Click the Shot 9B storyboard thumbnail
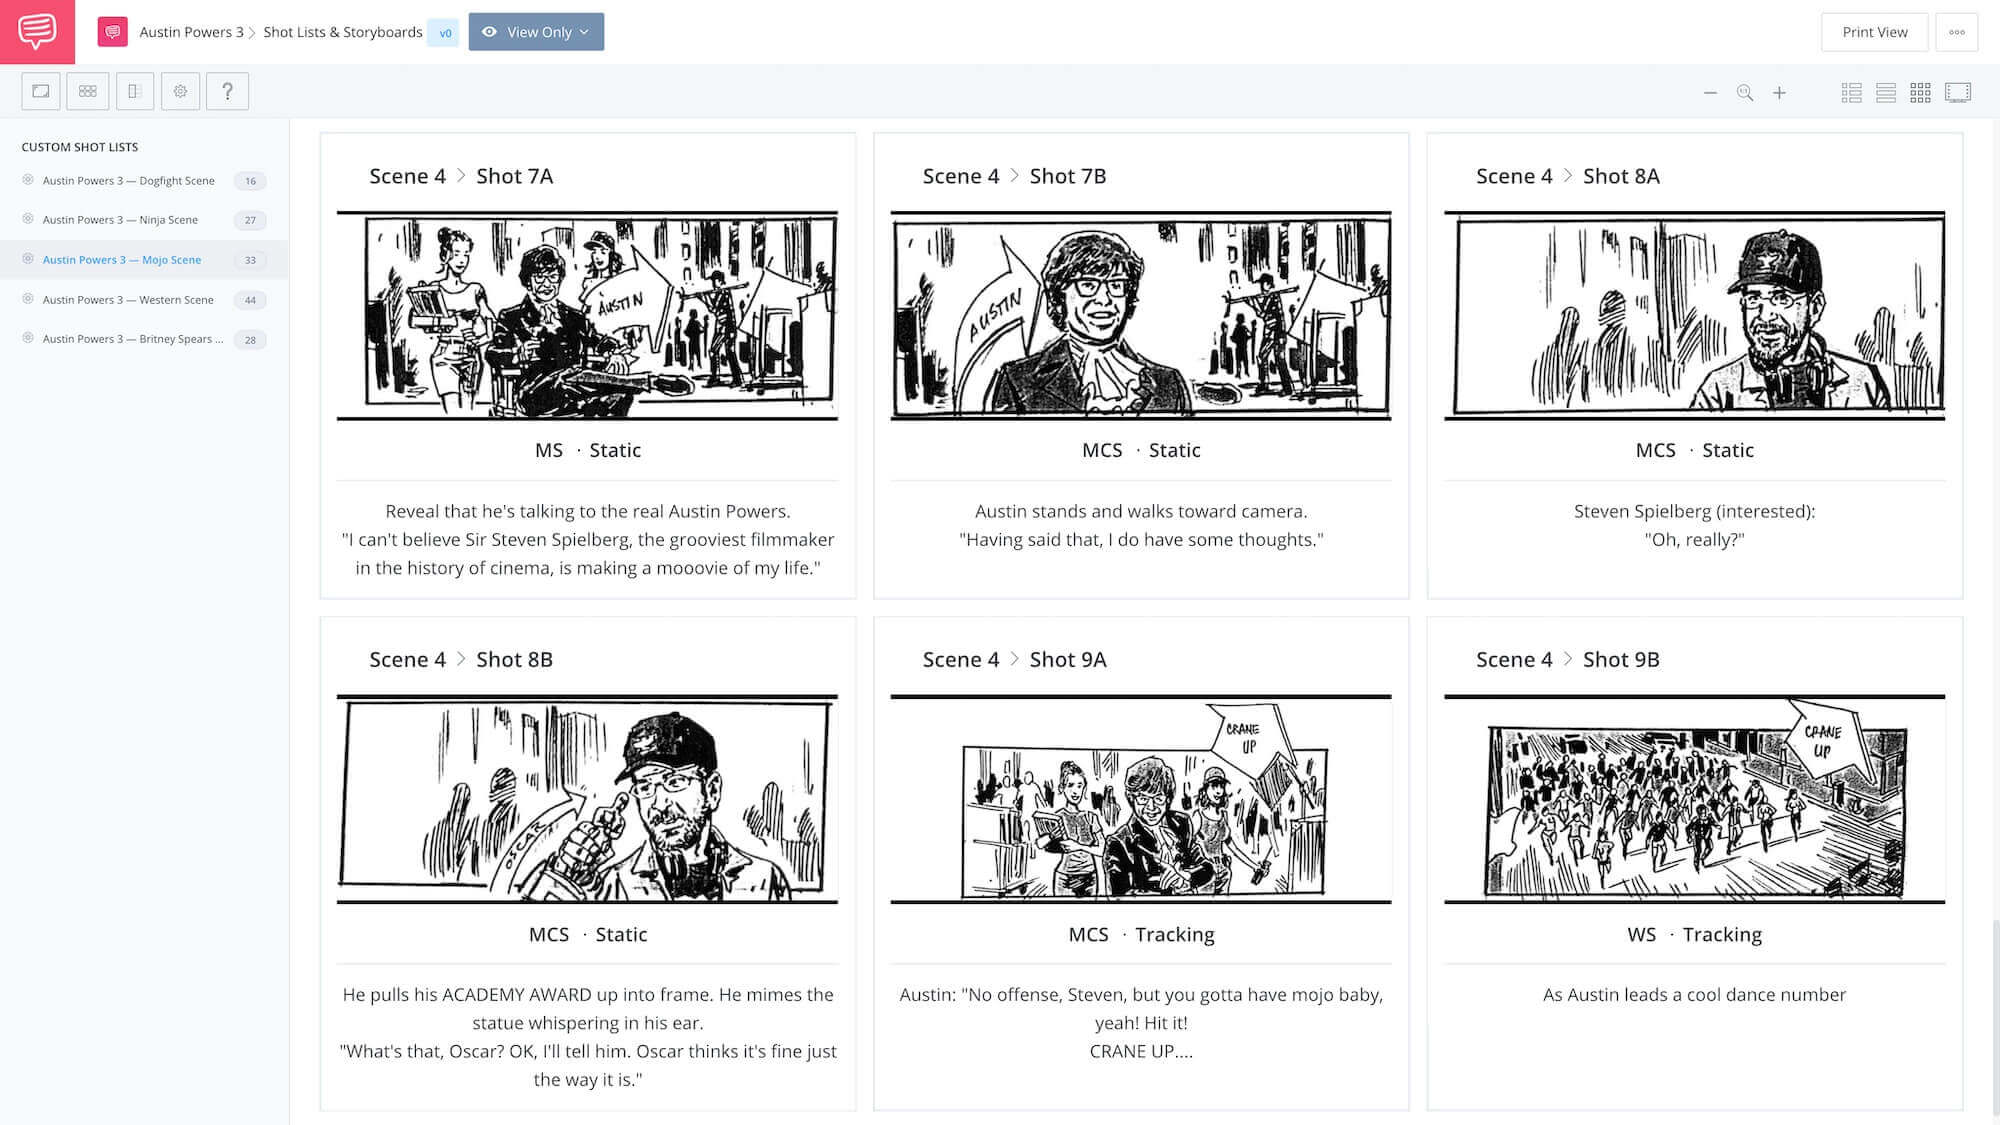 [x=1694, y=799]
